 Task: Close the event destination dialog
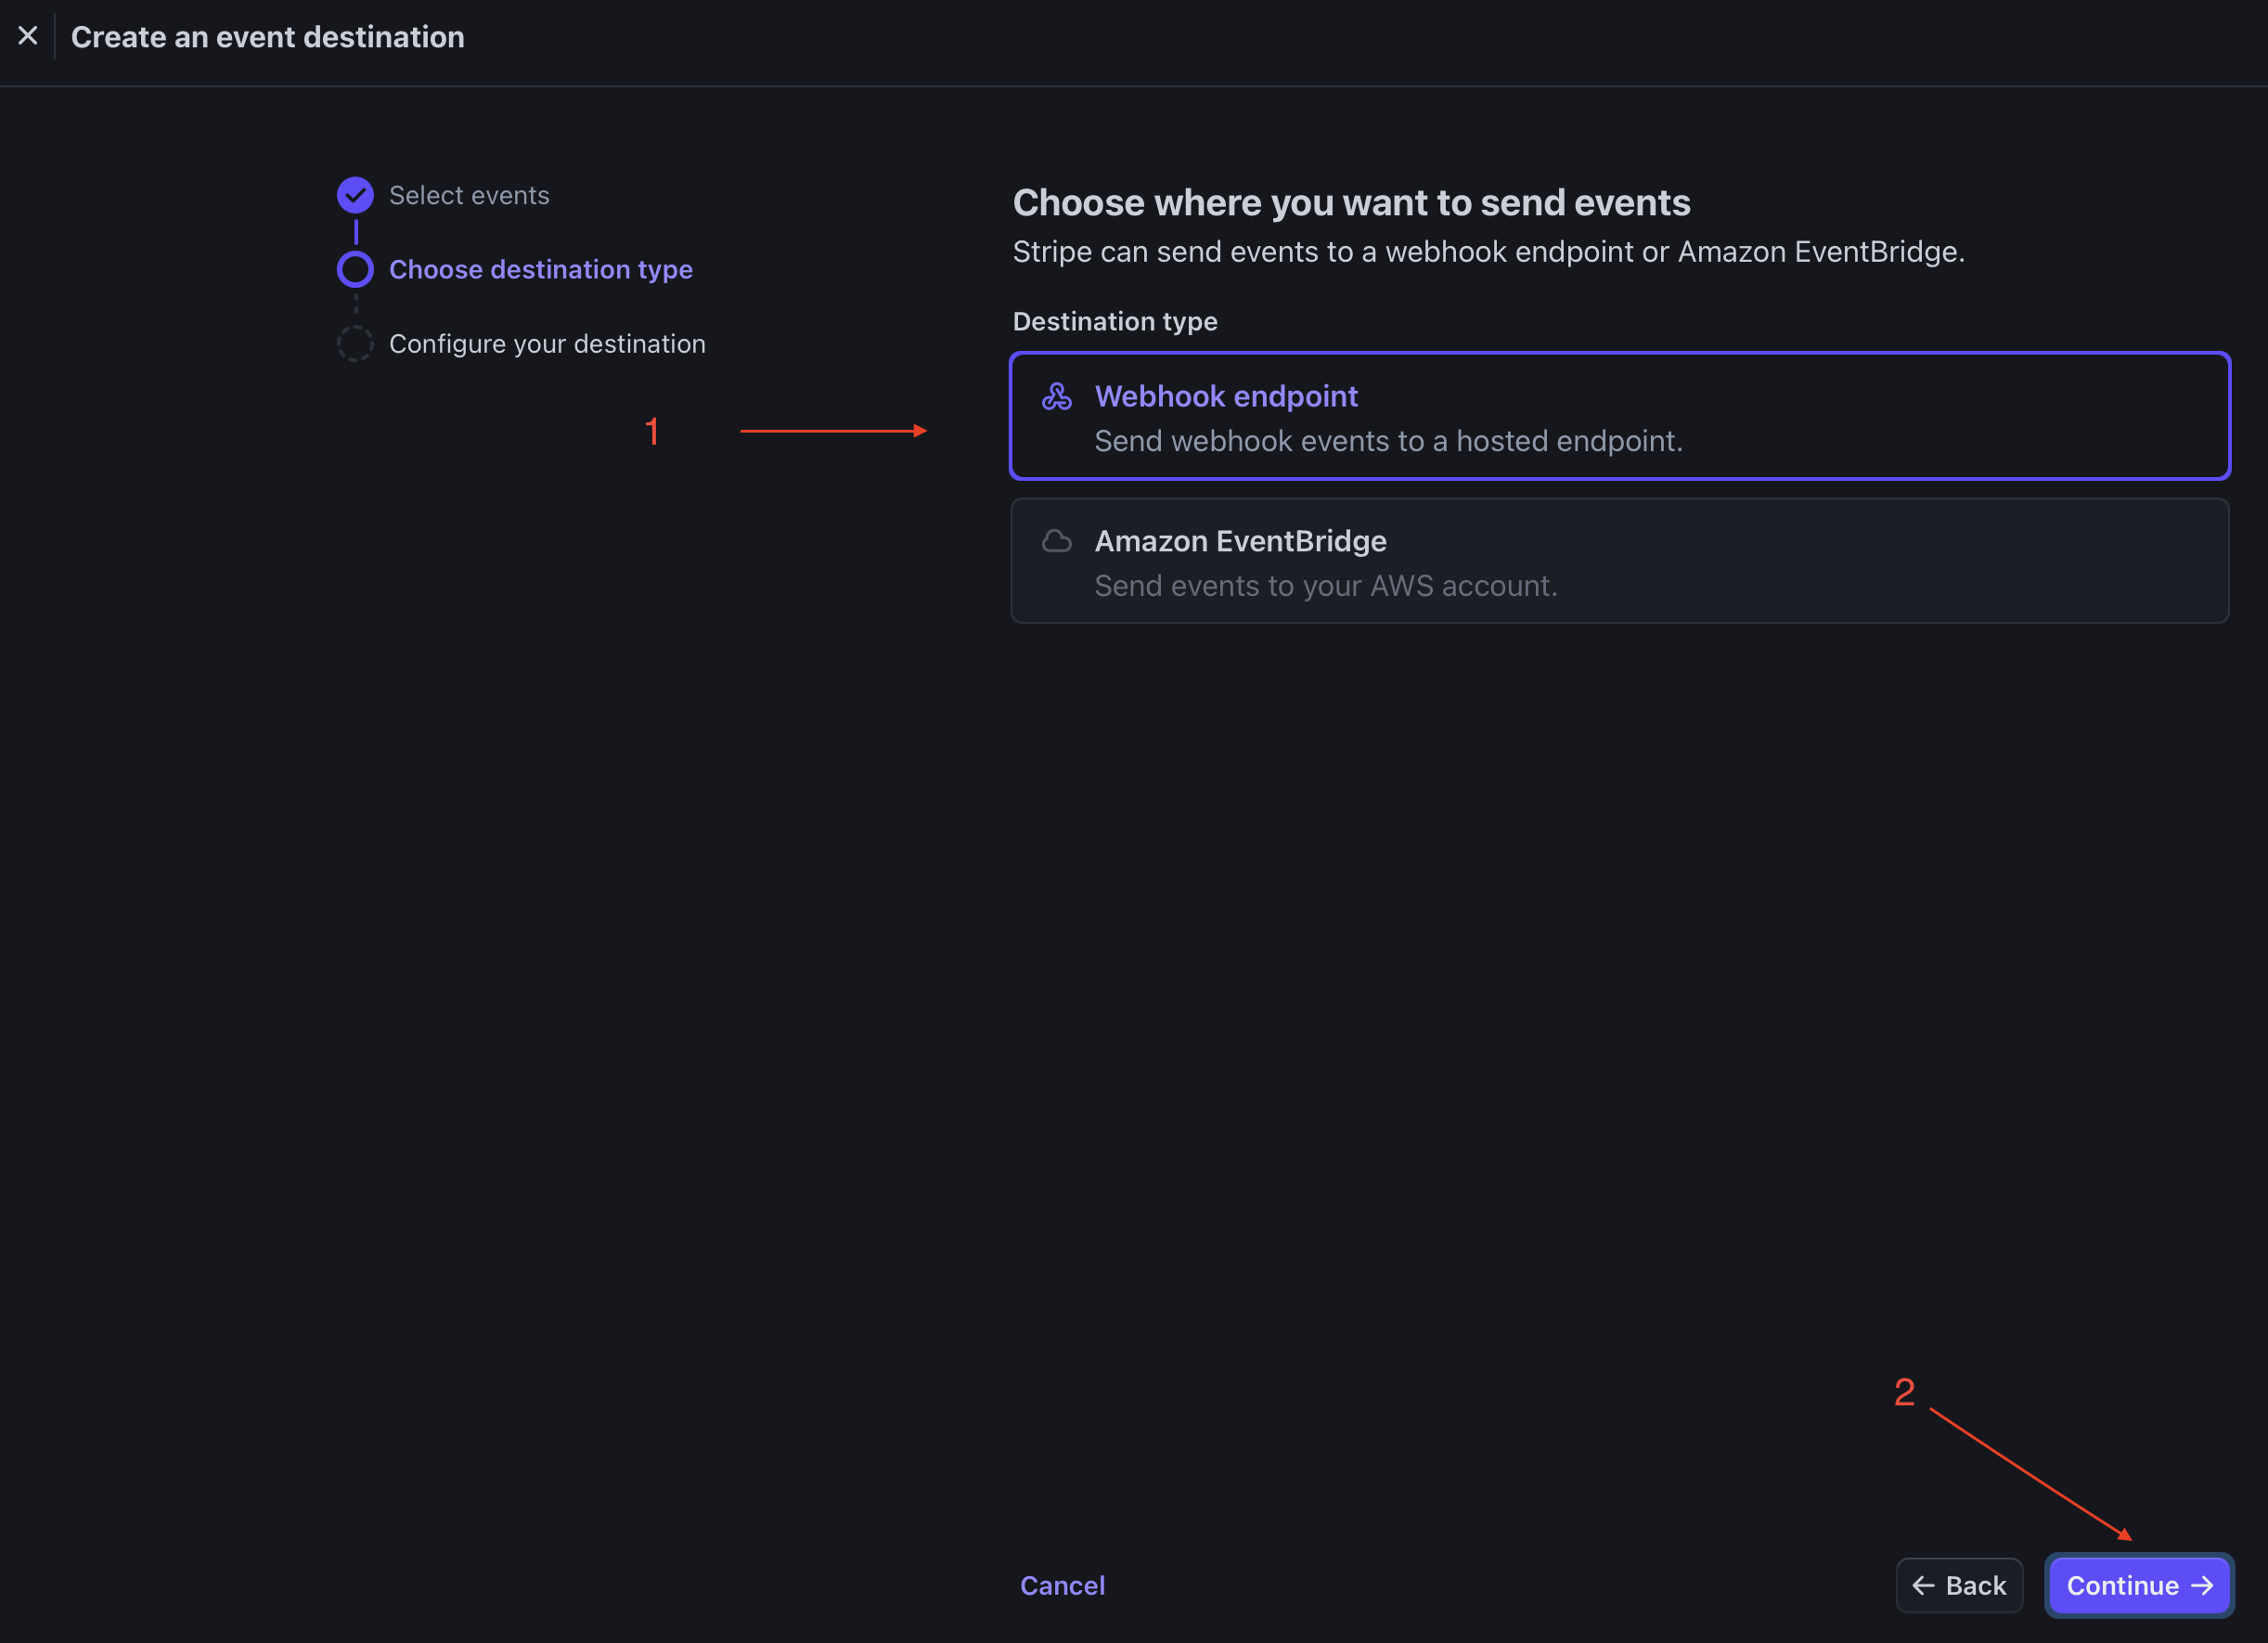(x=28, y=36)
